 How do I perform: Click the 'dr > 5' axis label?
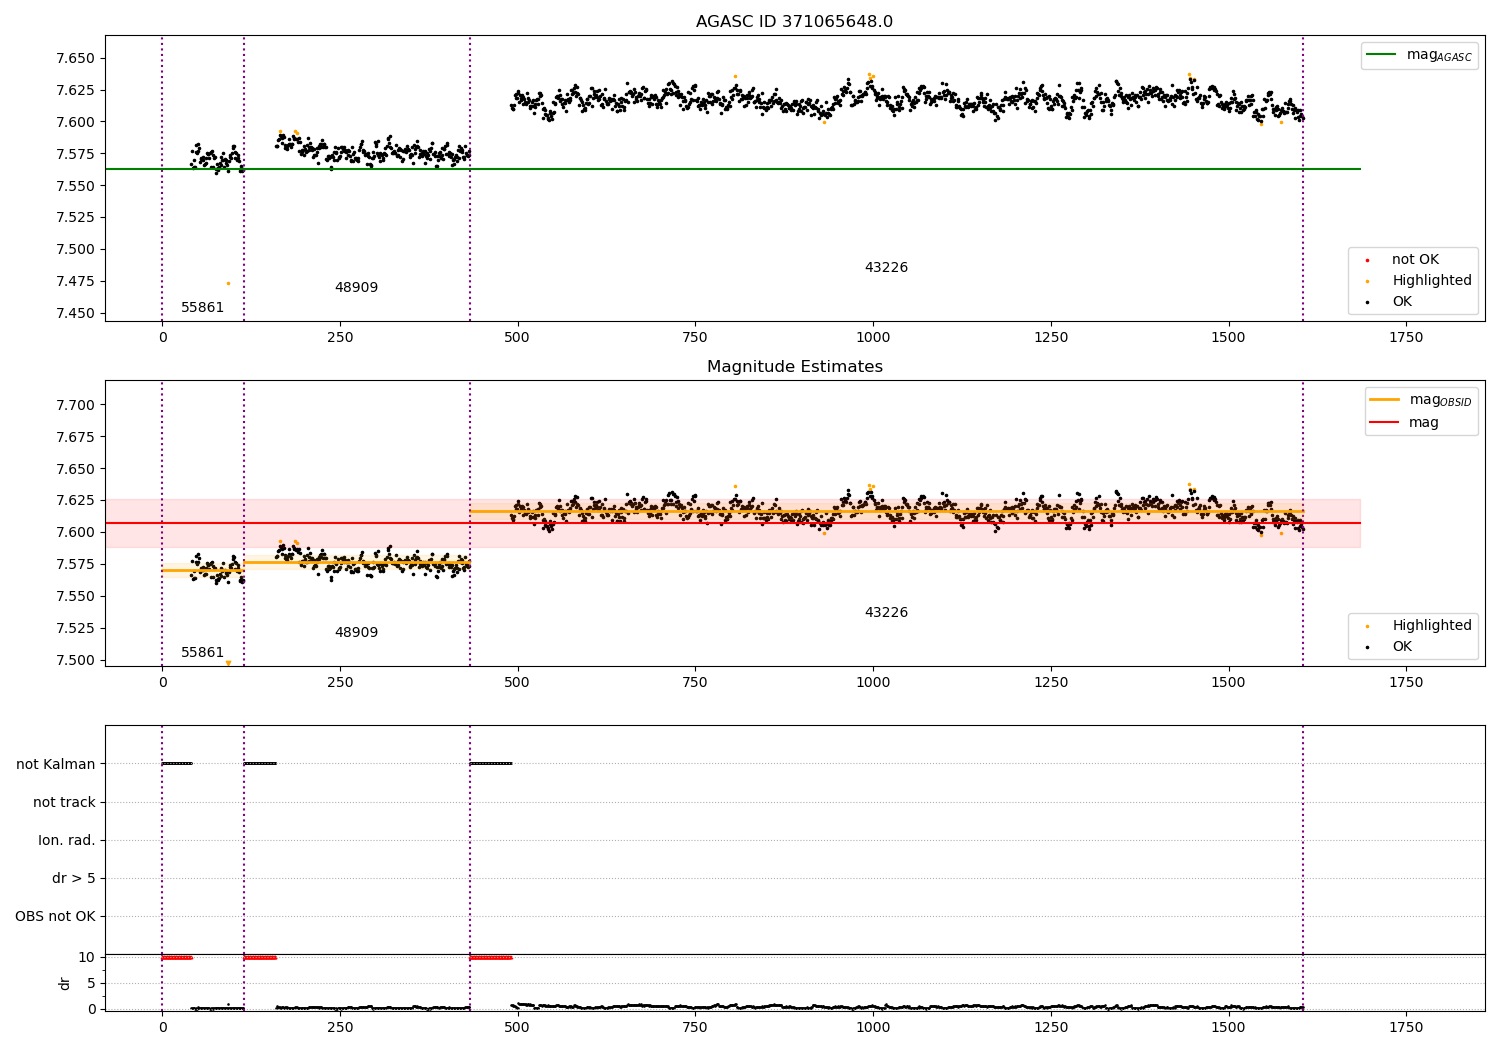coord(74,878)
